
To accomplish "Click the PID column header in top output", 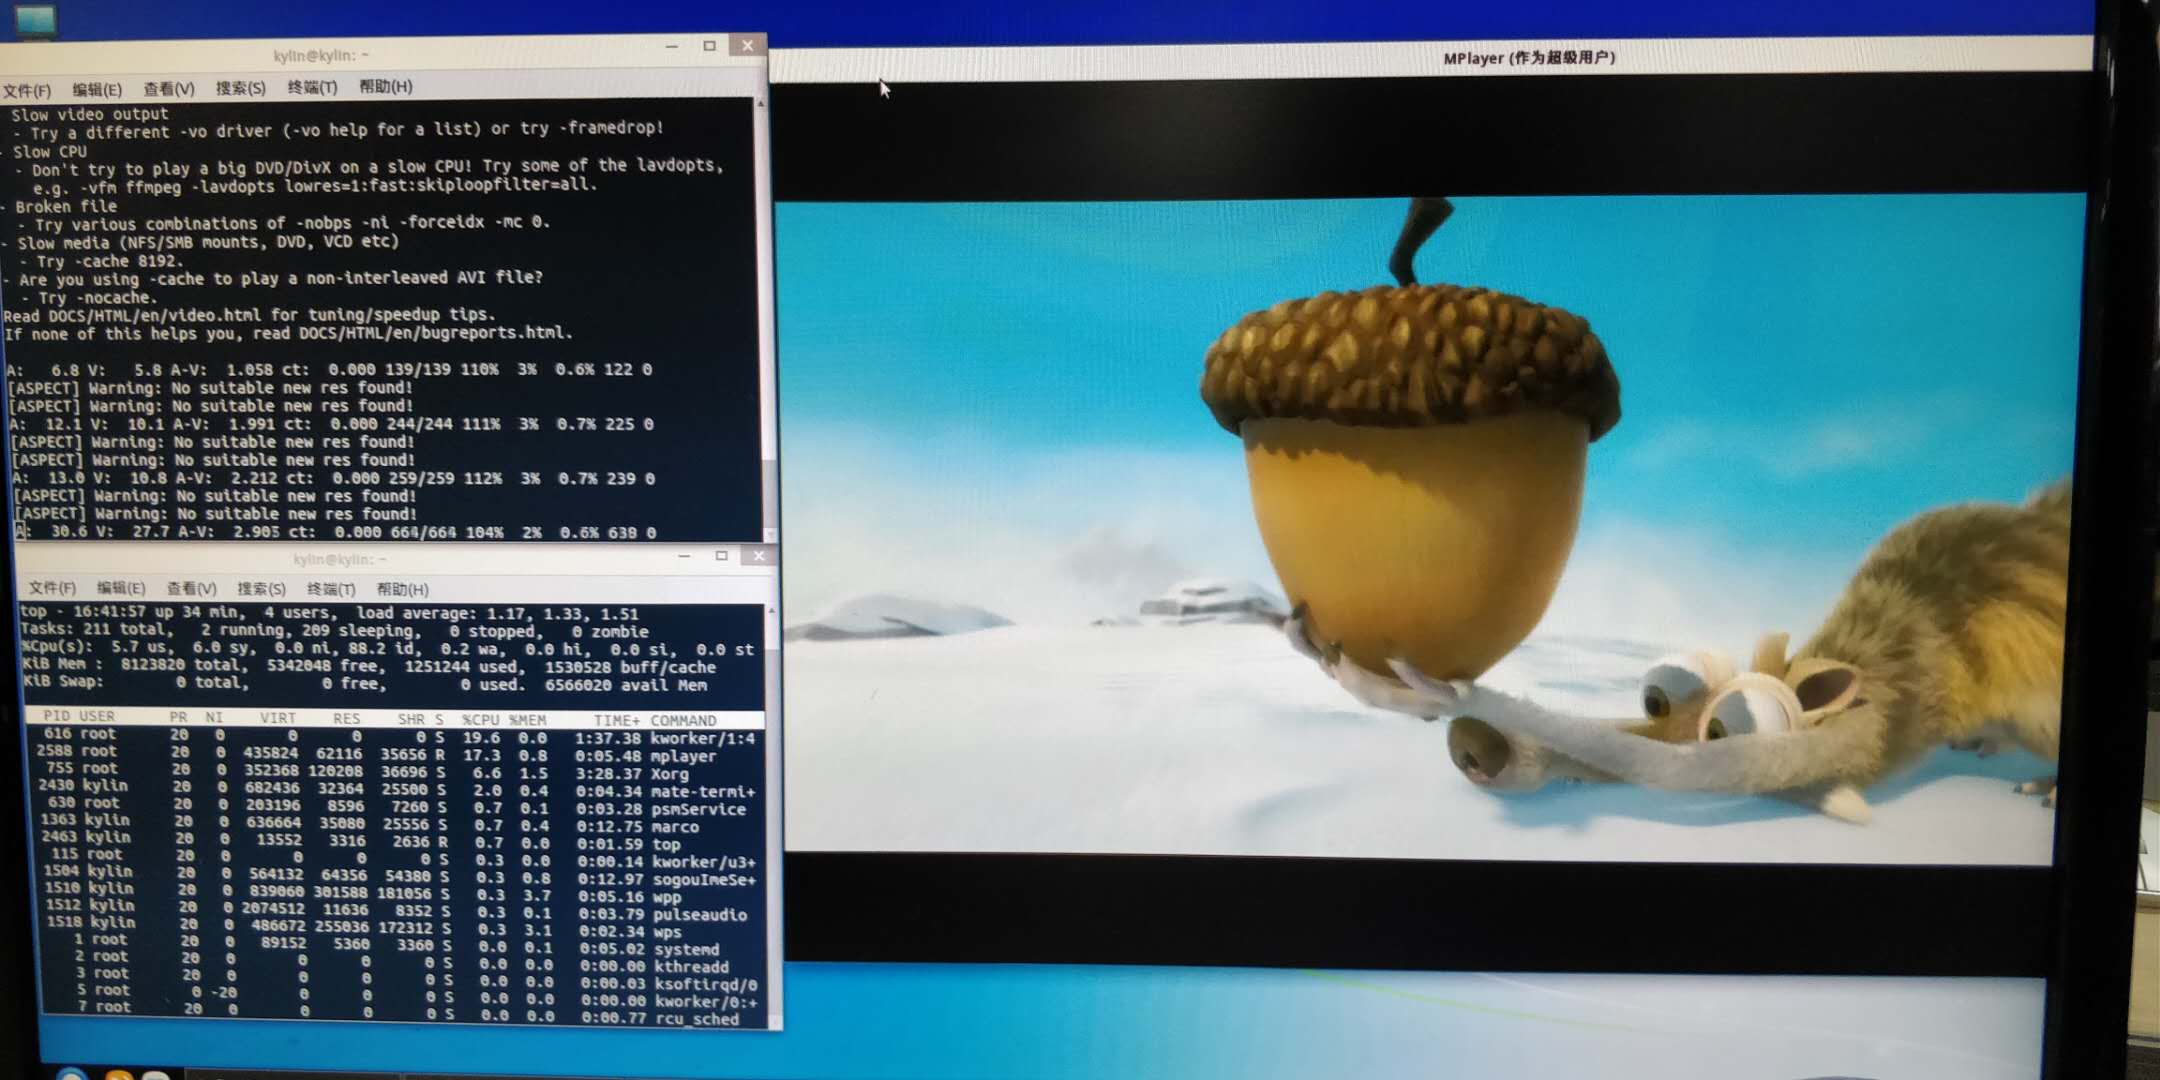I will click(x=56, y=716).
